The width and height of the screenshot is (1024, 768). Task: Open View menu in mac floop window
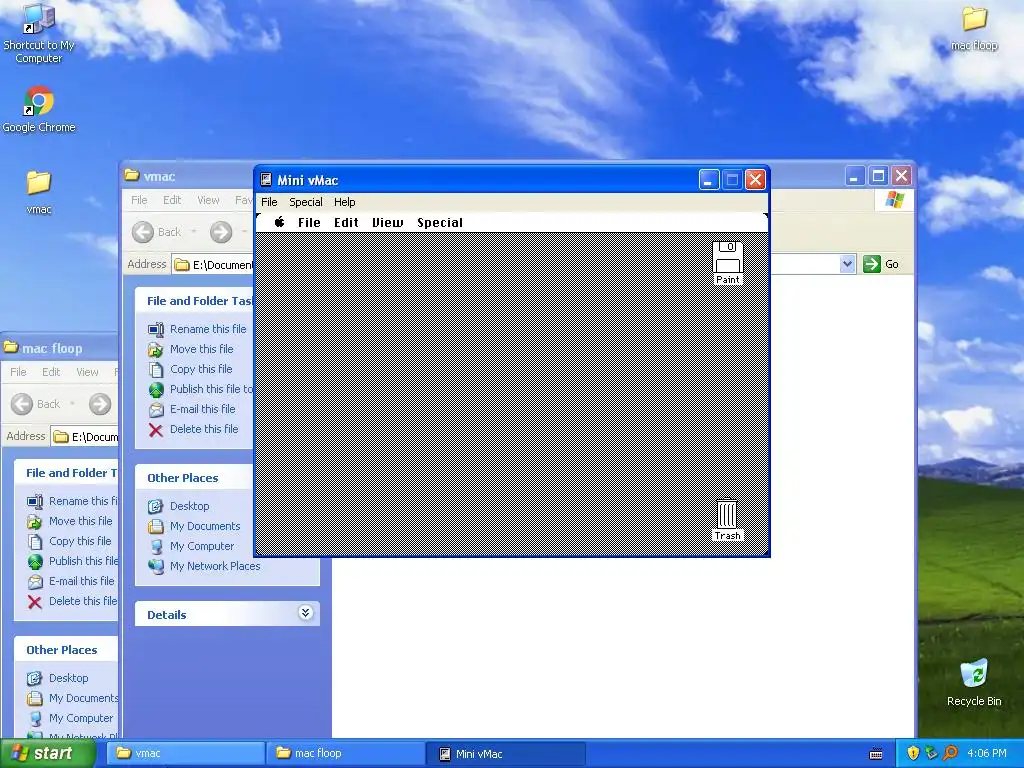pyautogui.click(x=88, y=372)
